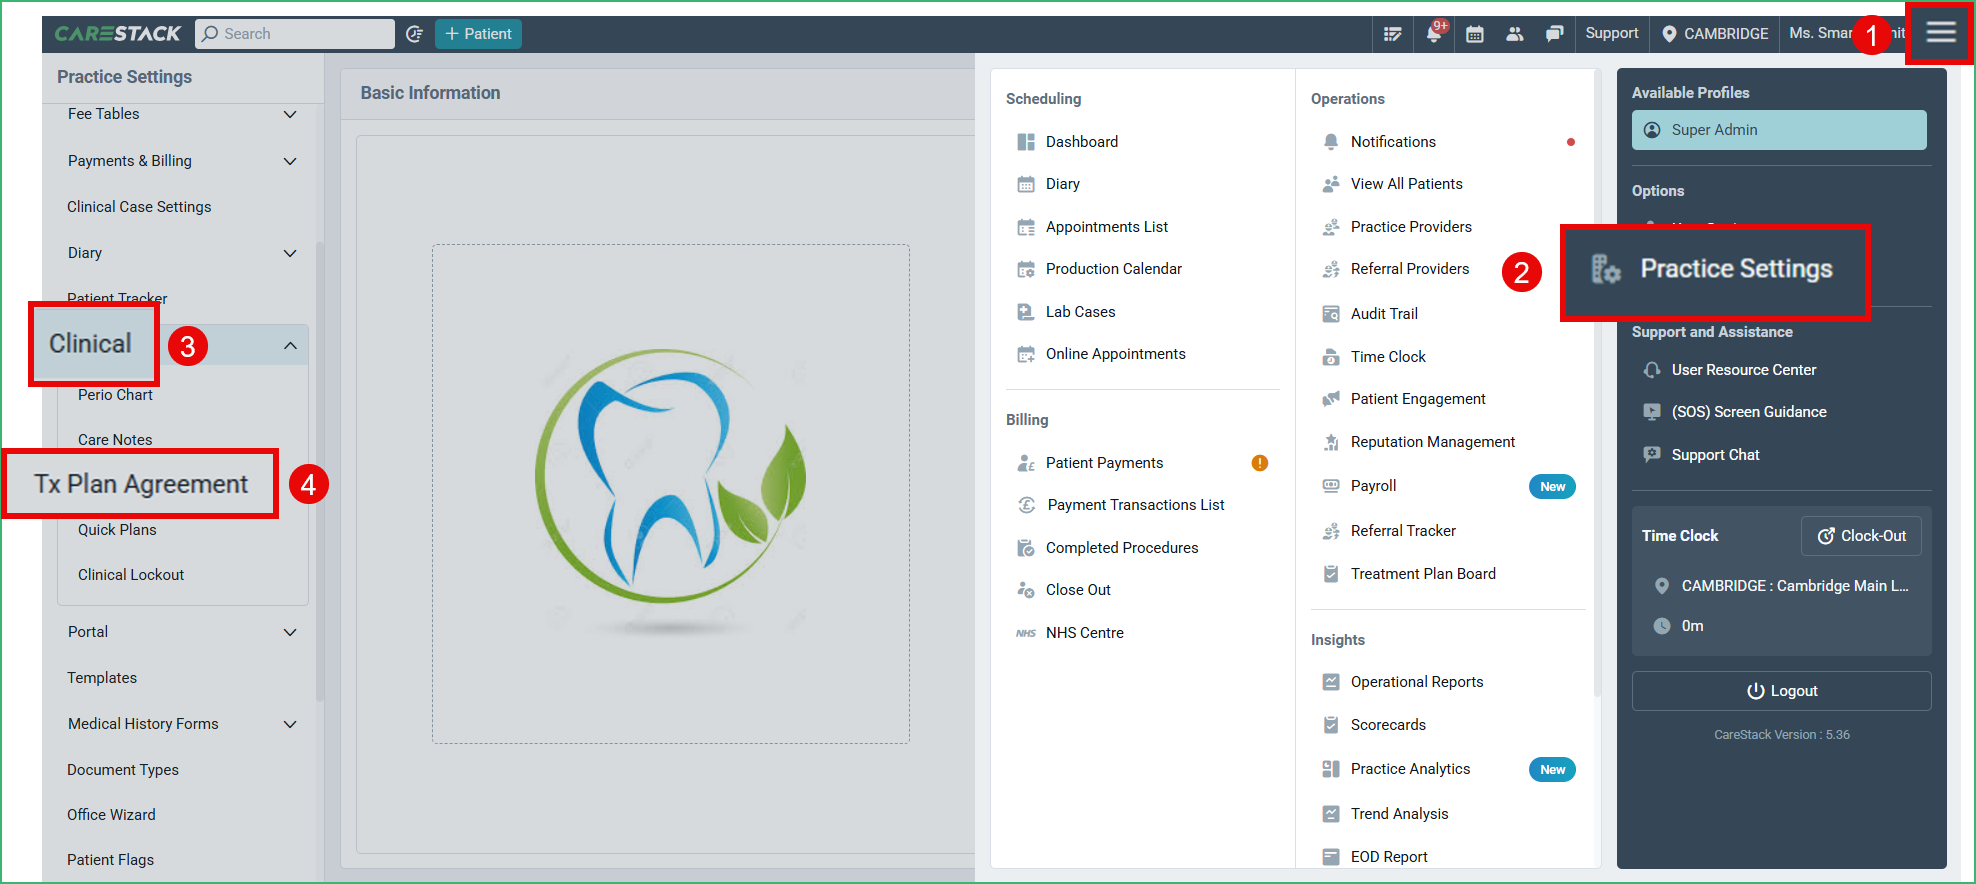
Task: Expand Payments & Billing settings
Action: click(x=290, y=161)
